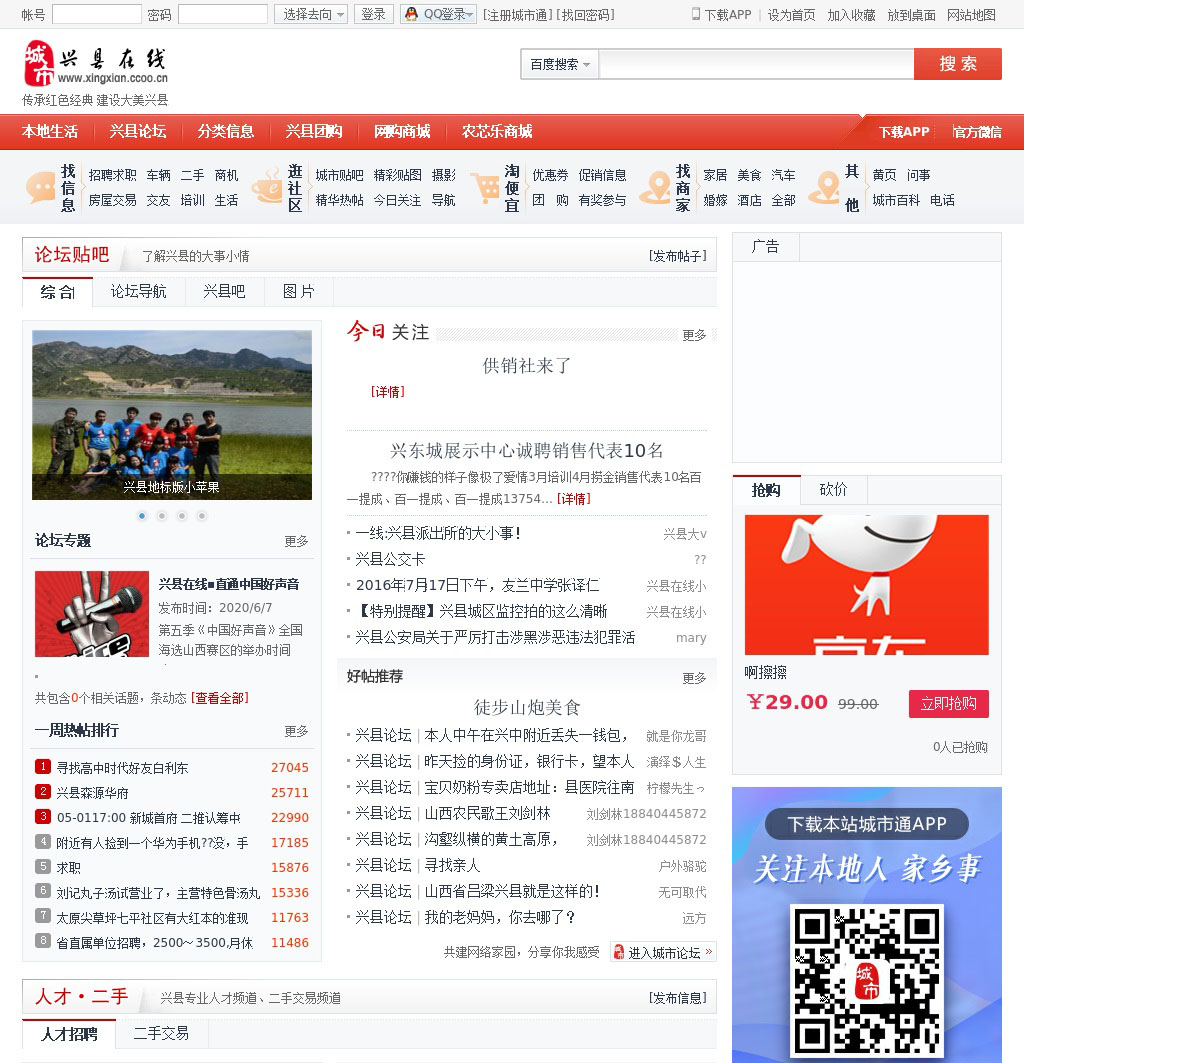
Task: Click the 找信息 chat bubble icon
Action: pyautogui.click(x=41, y=187)
